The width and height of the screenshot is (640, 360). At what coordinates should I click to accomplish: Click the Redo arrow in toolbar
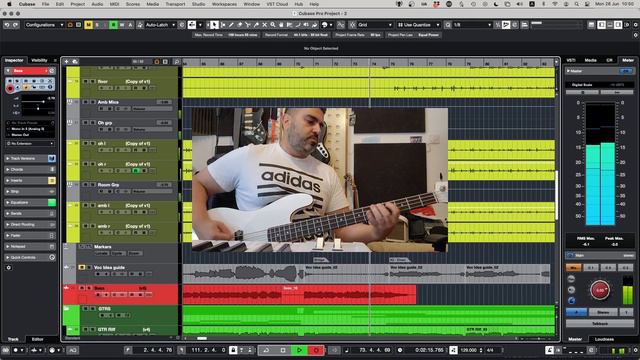click(x=16, y=25)
